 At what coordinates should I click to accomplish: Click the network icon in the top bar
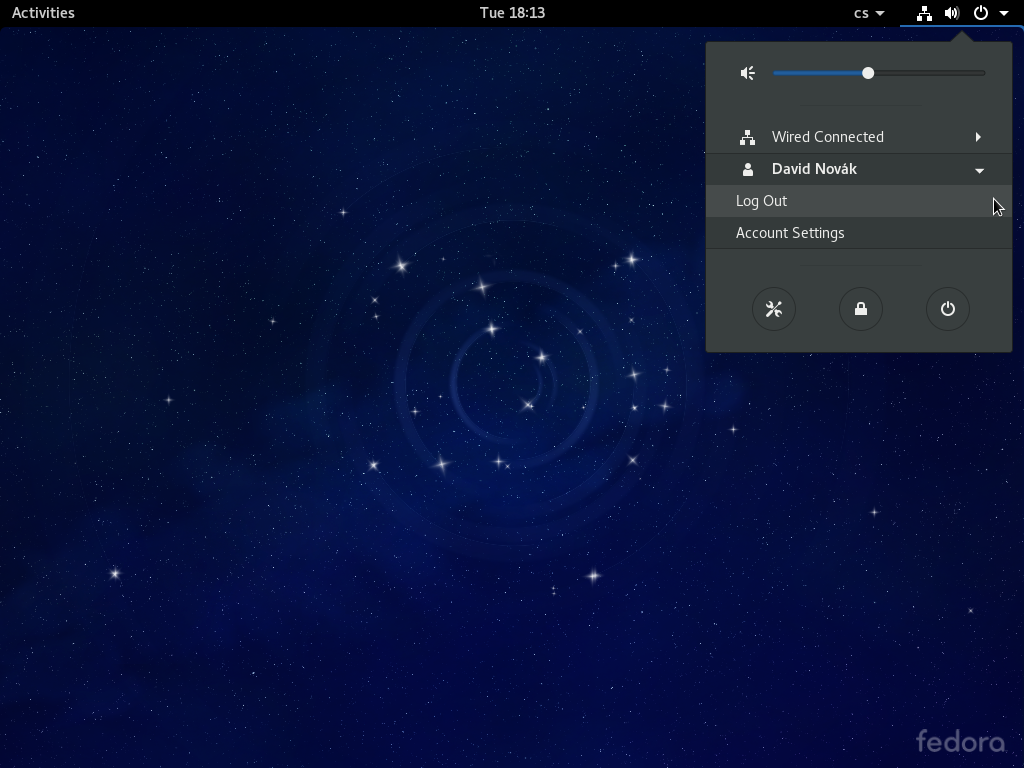click(x=924, y=13)
